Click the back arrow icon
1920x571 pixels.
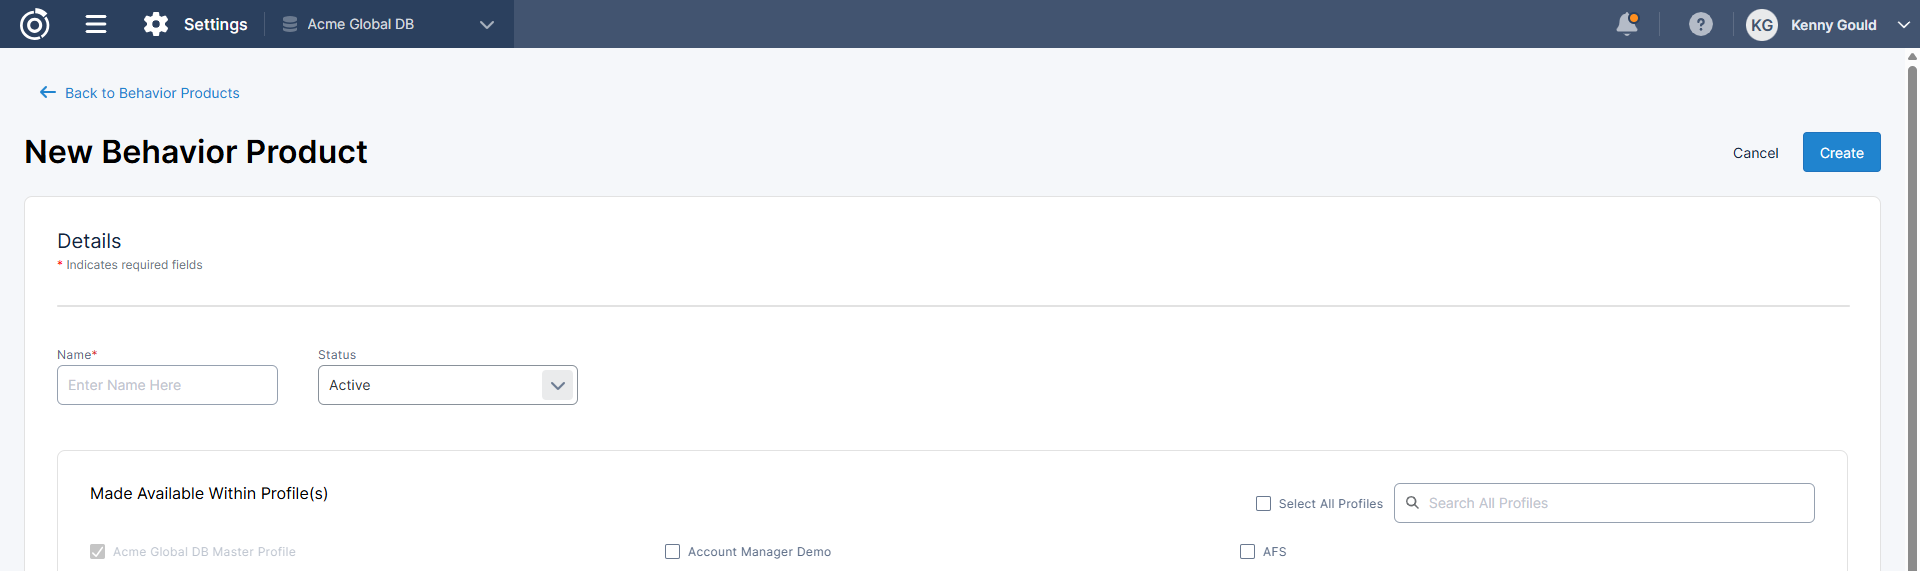pos(47,92)
